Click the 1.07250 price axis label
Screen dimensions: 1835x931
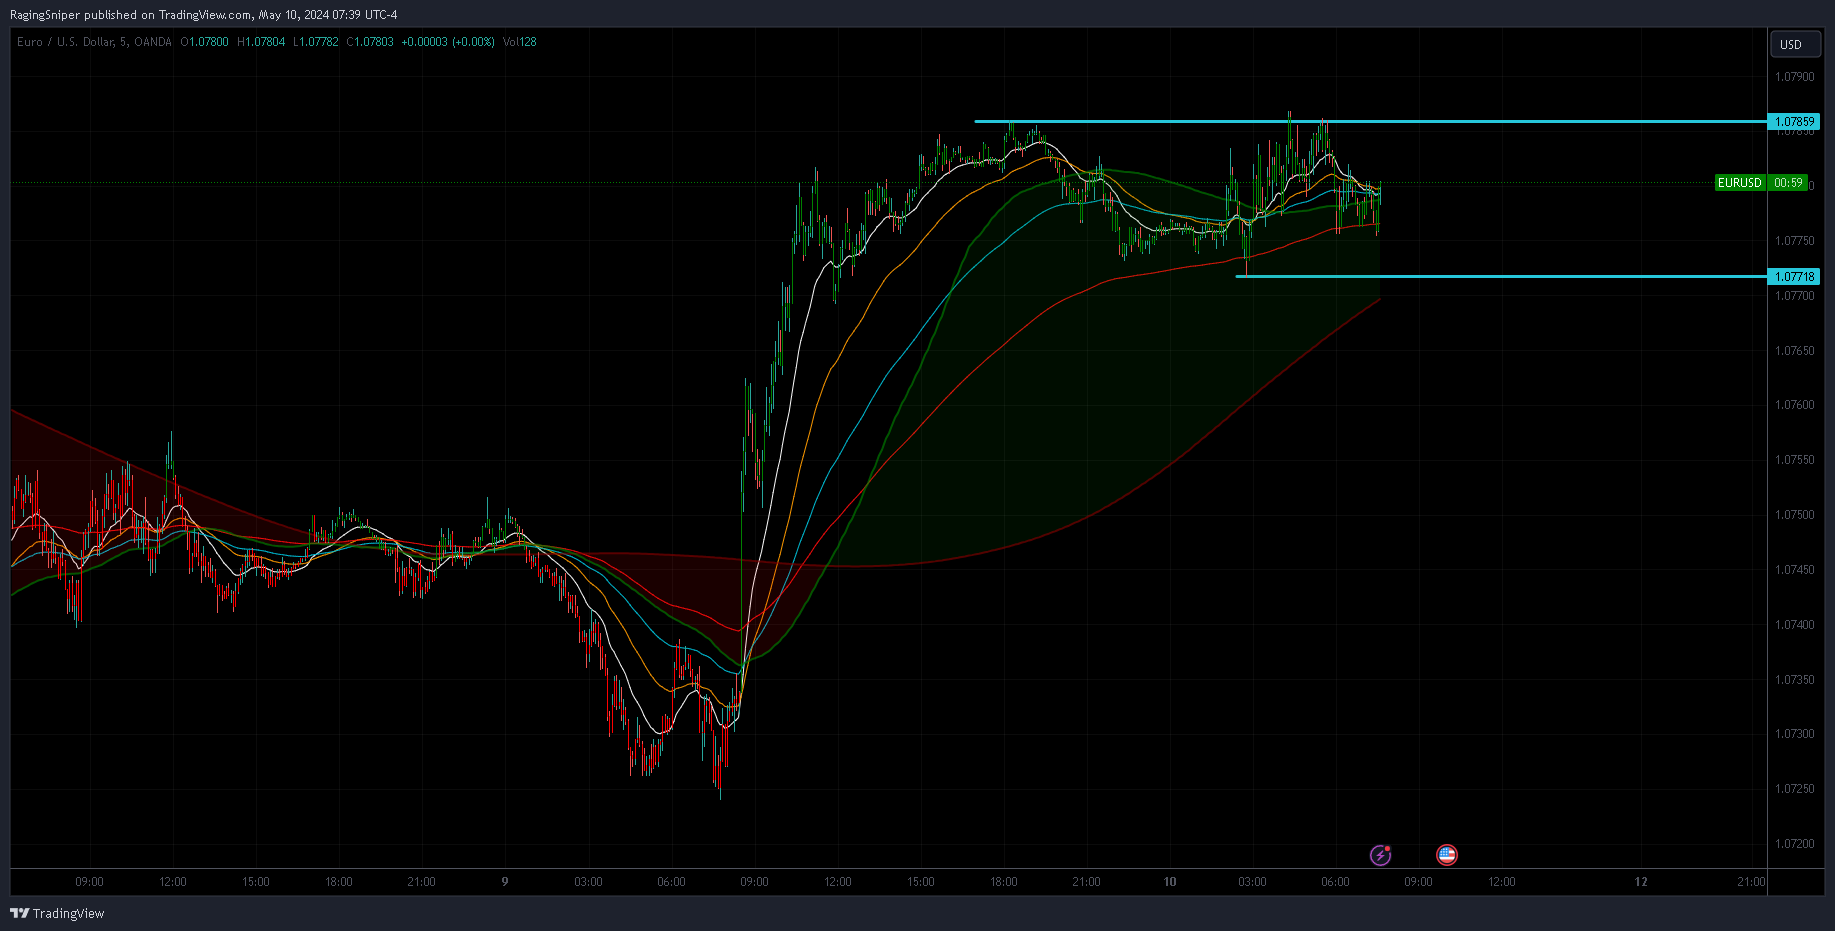[x=1794, y=789]
